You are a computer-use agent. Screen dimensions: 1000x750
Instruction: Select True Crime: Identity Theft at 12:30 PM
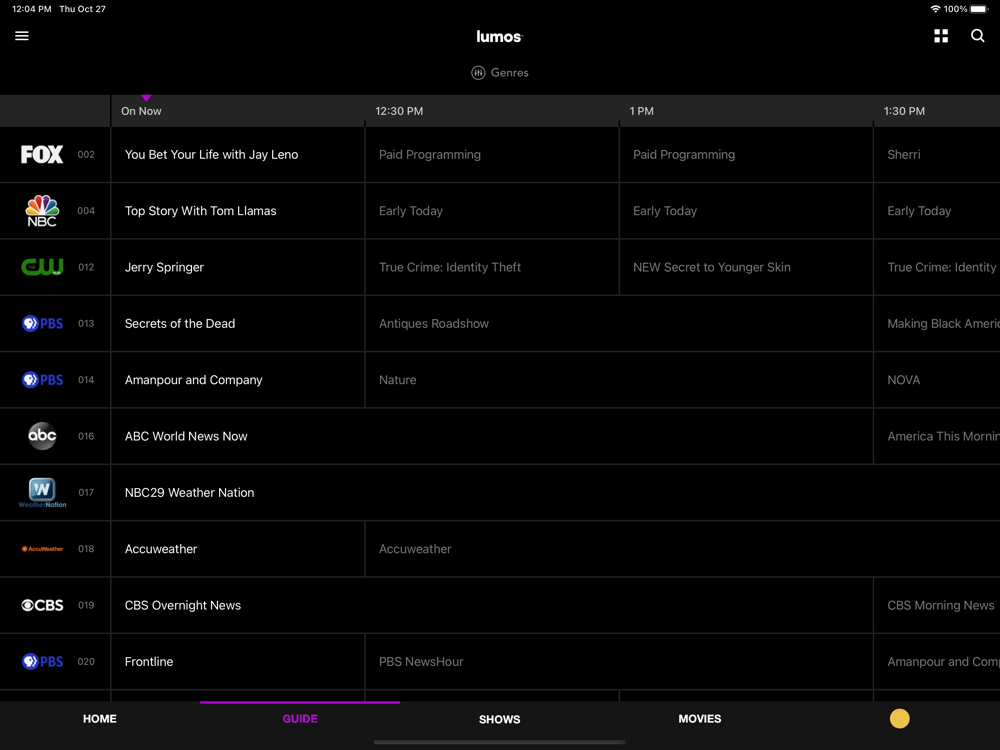point(492,267)
